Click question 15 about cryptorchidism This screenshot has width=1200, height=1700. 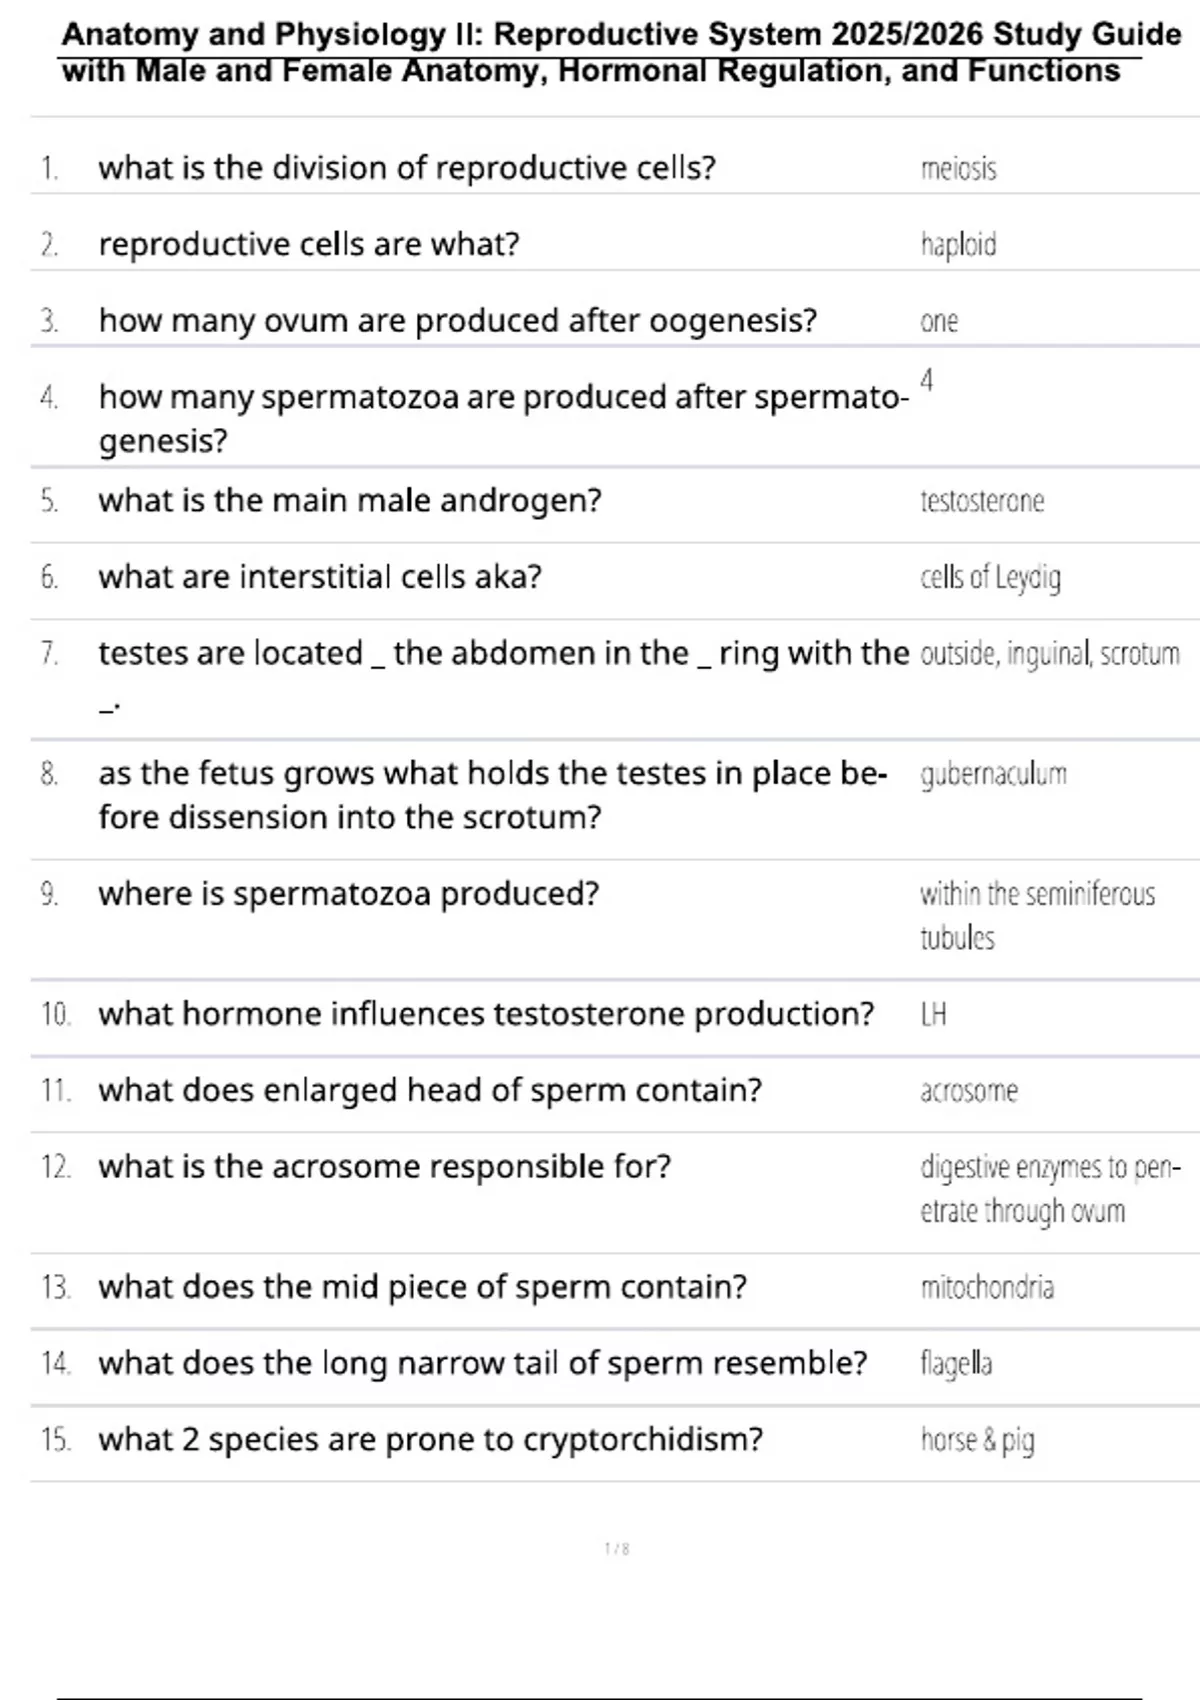point(430,1440)
